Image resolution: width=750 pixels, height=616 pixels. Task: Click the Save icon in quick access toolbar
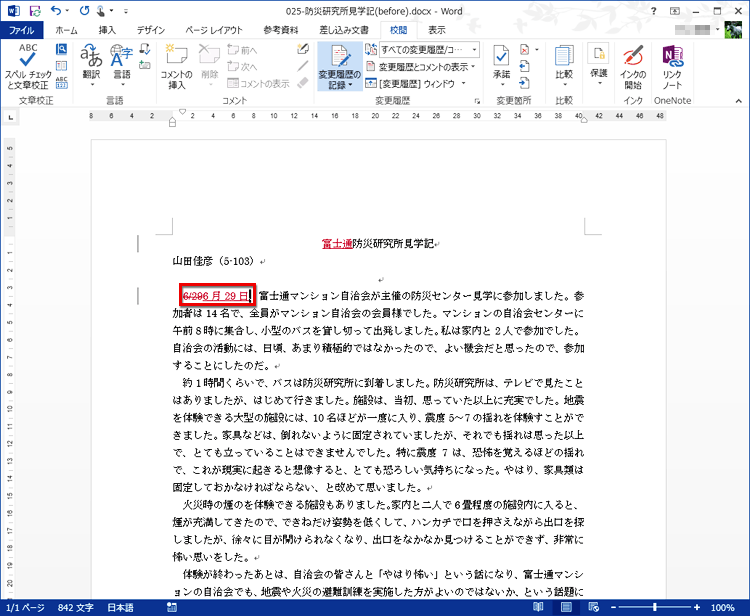pos(35,11)
